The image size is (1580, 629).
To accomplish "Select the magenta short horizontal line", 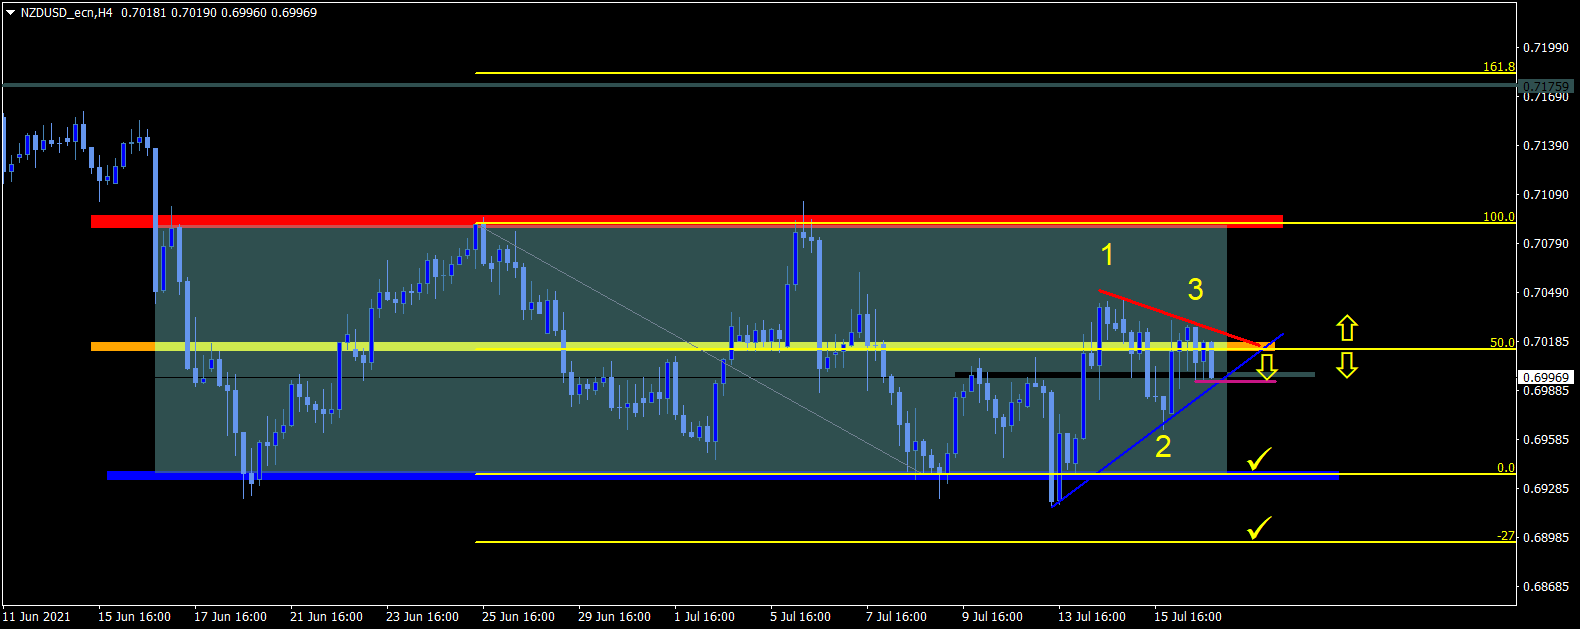I will (x=1236, y=381).
